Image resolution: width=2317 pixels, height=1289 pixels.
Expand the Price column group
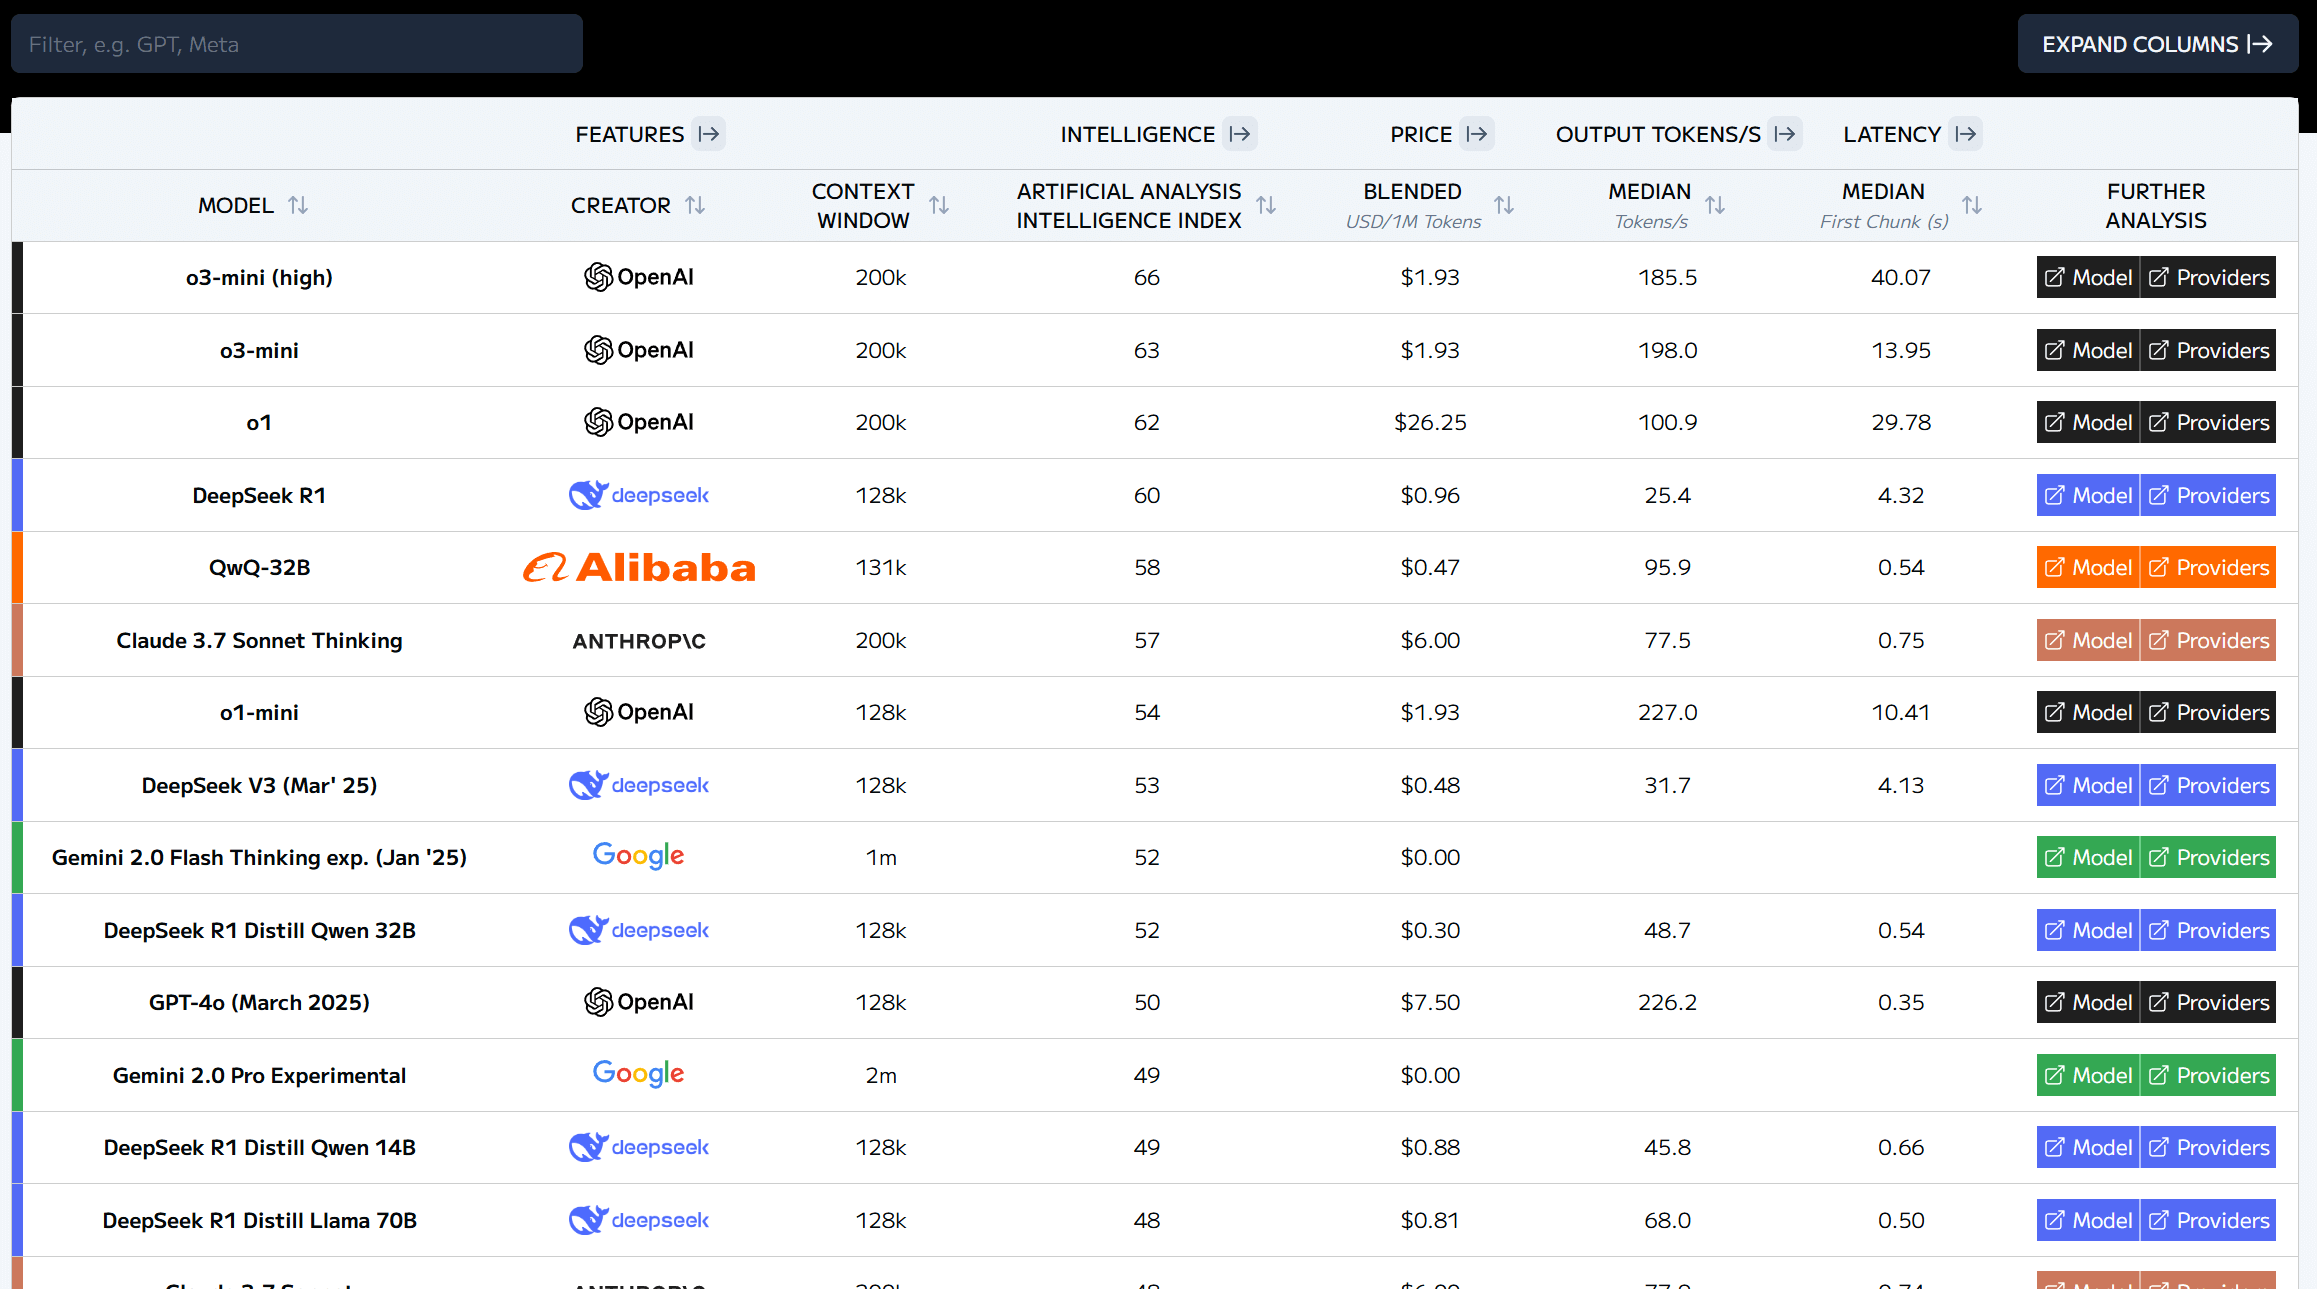tap(1477, 134)
